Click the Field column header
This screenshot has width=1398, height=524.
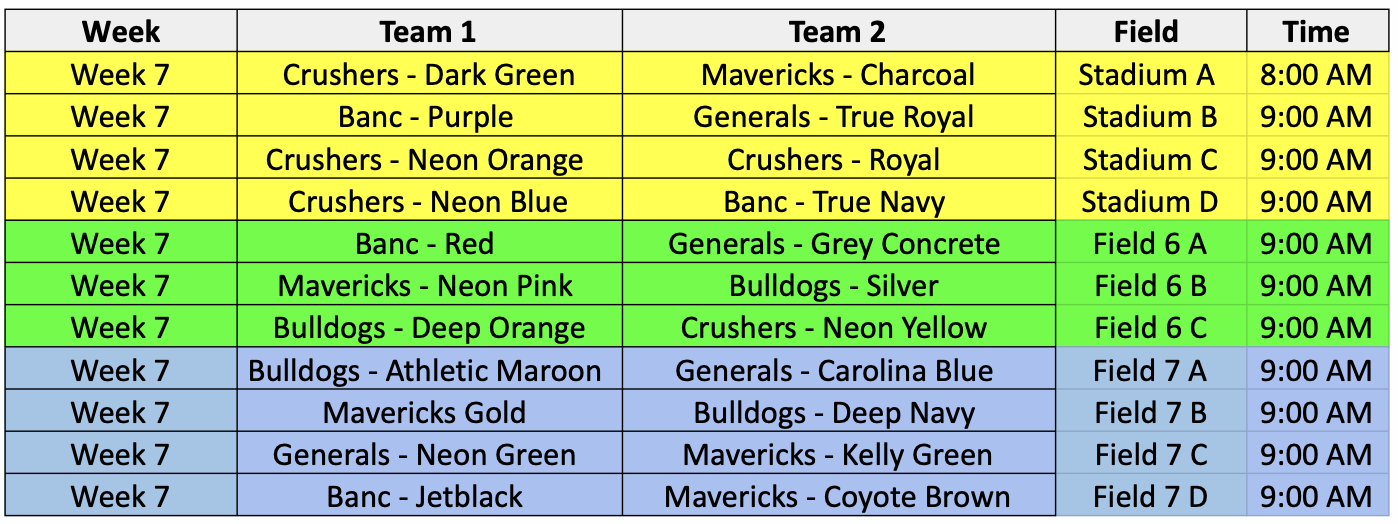(1150, 32)
